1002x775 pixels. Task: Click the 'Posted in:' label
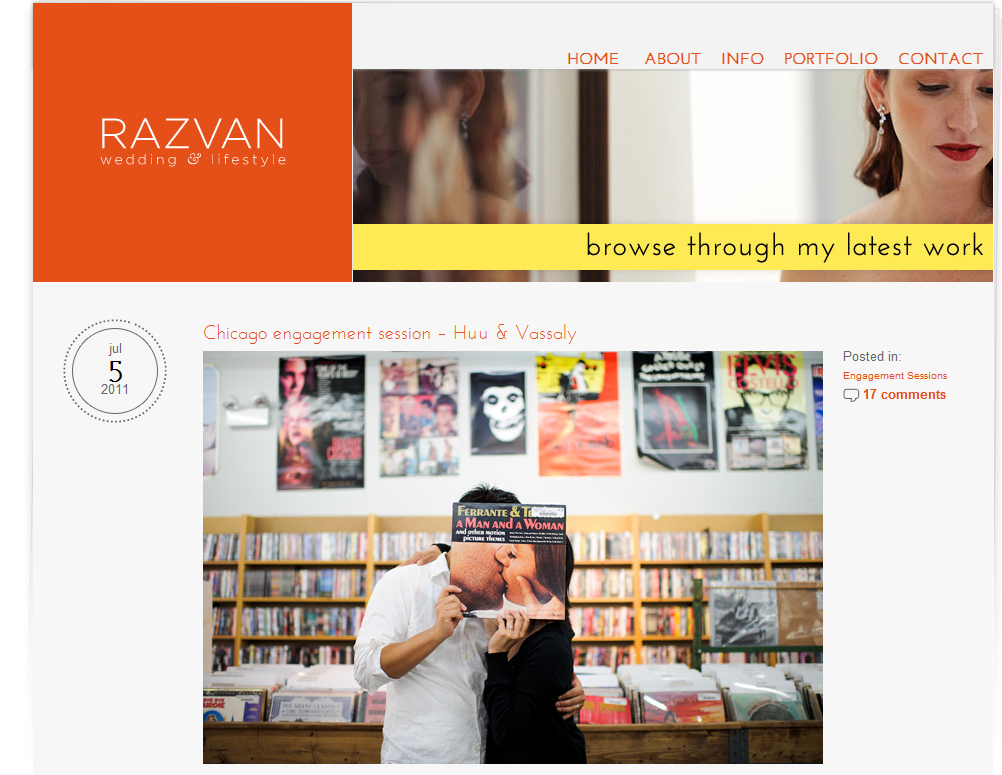(x=872, y=357)
